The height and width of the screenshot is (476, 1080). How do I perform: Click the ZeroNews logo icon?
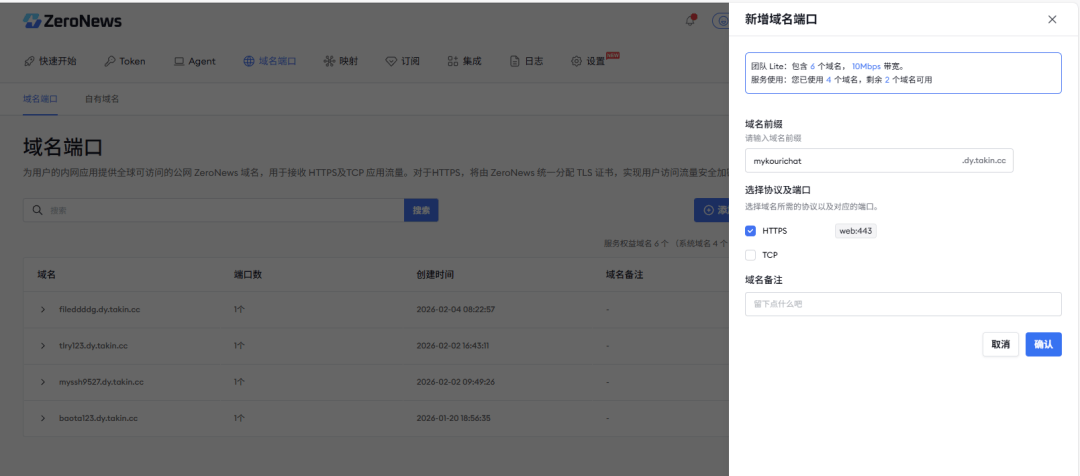(33, 20)
